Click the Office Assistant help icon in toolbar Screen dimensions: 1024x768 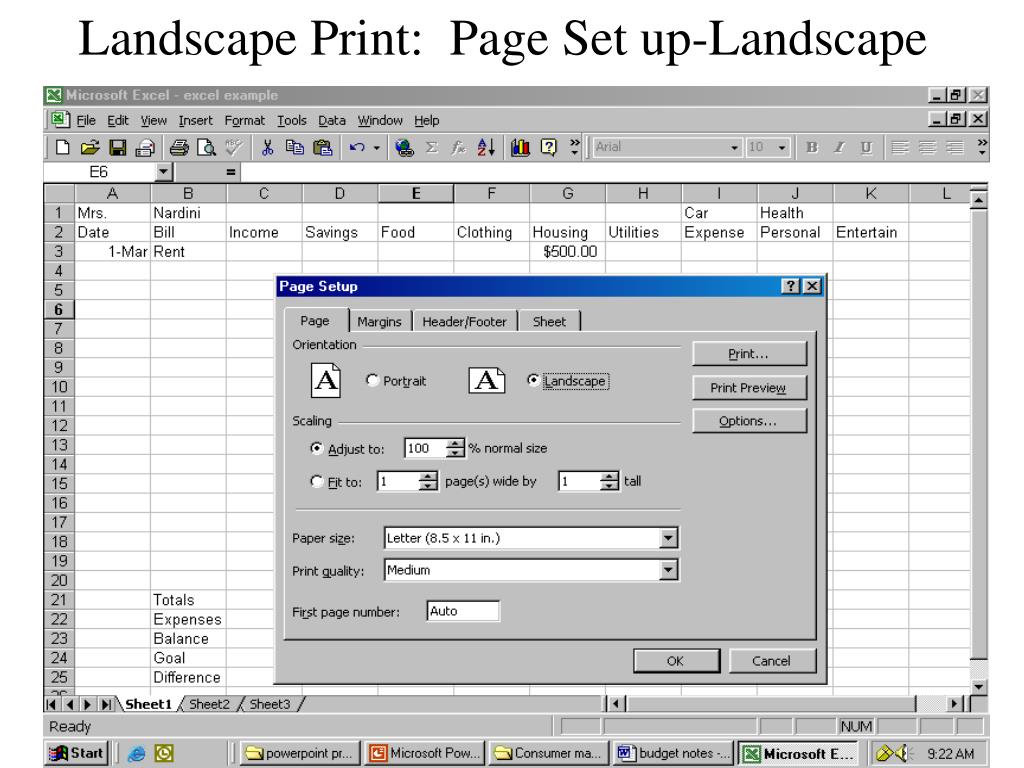pyautogui.click(x=549, y=148)
